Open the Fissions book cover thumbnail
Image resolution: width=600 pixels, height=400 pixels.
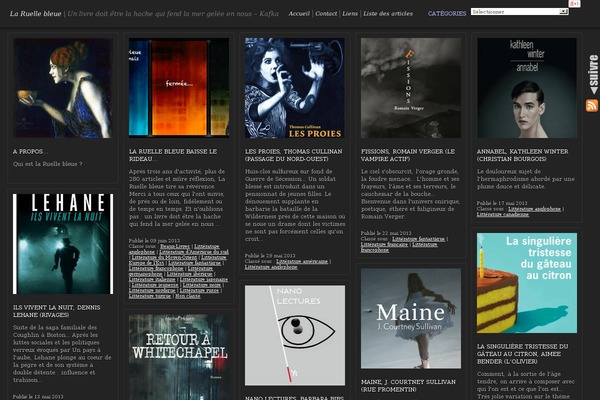pos(411,88)
